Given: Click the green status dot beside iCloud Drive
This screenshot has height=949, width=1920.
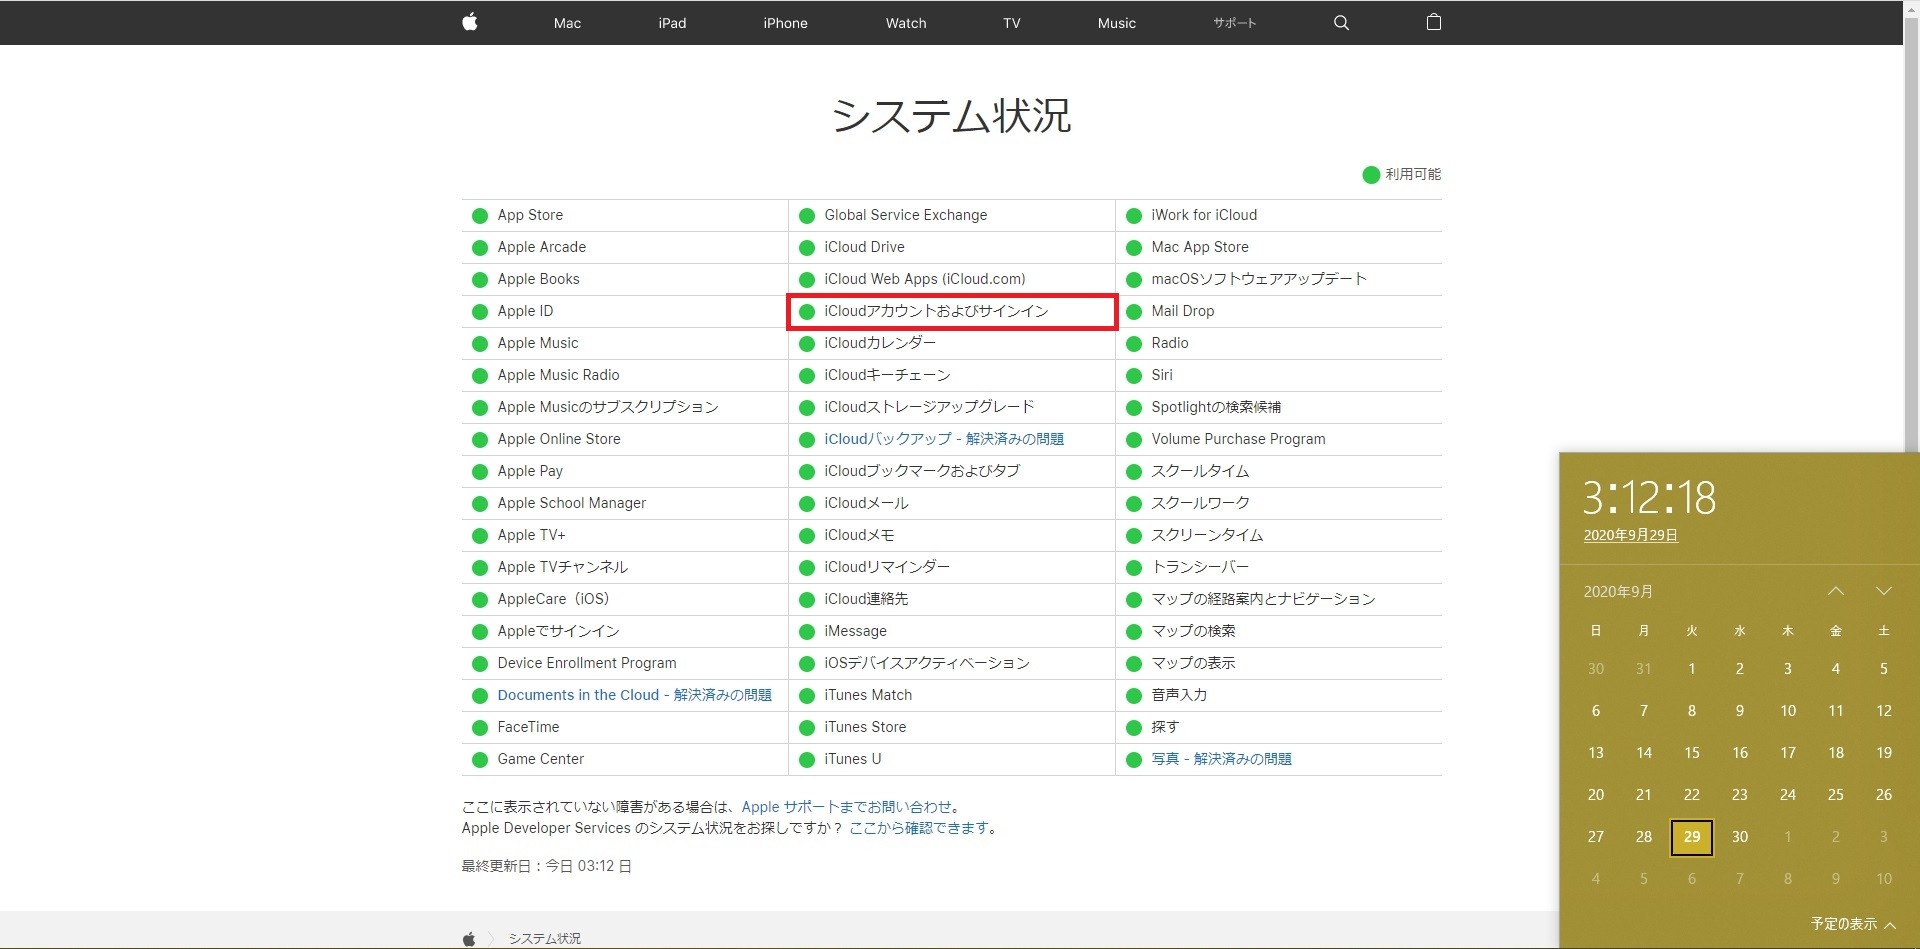Looking at the screenshot, I should point(807,247).
